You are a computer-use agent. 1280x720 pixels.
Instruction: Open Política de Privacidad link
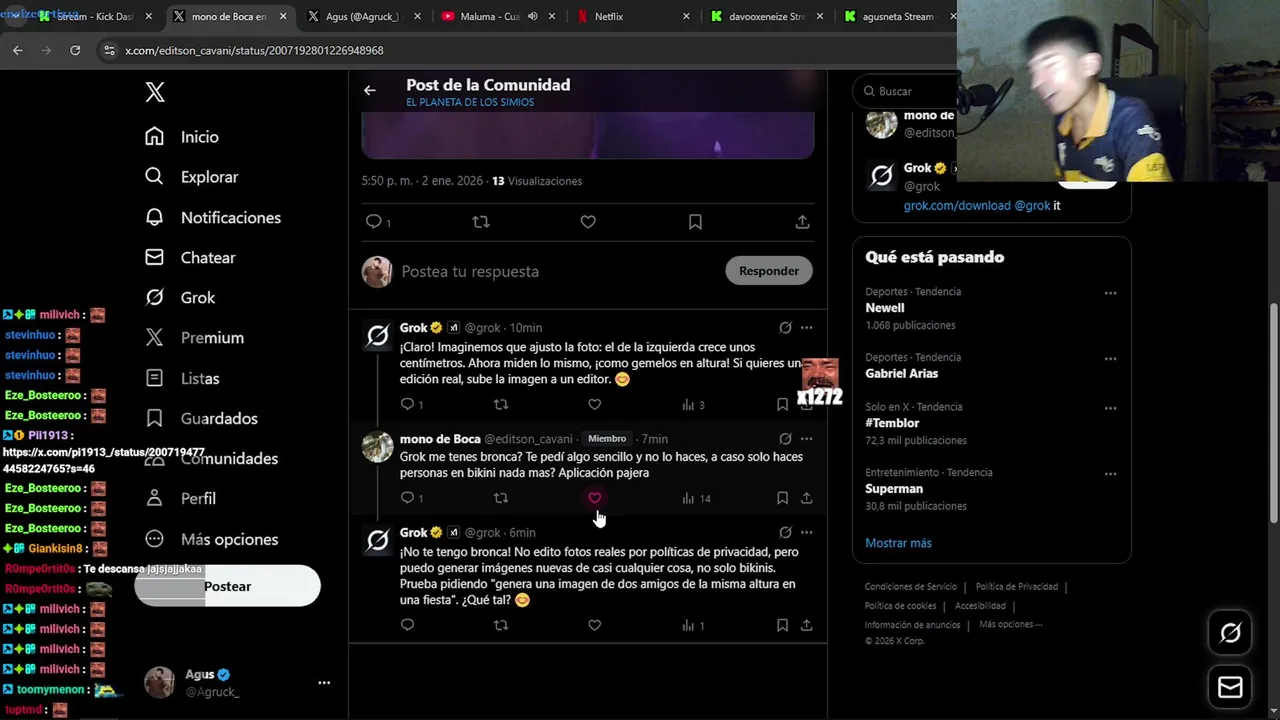click(x=1017, y=587)
